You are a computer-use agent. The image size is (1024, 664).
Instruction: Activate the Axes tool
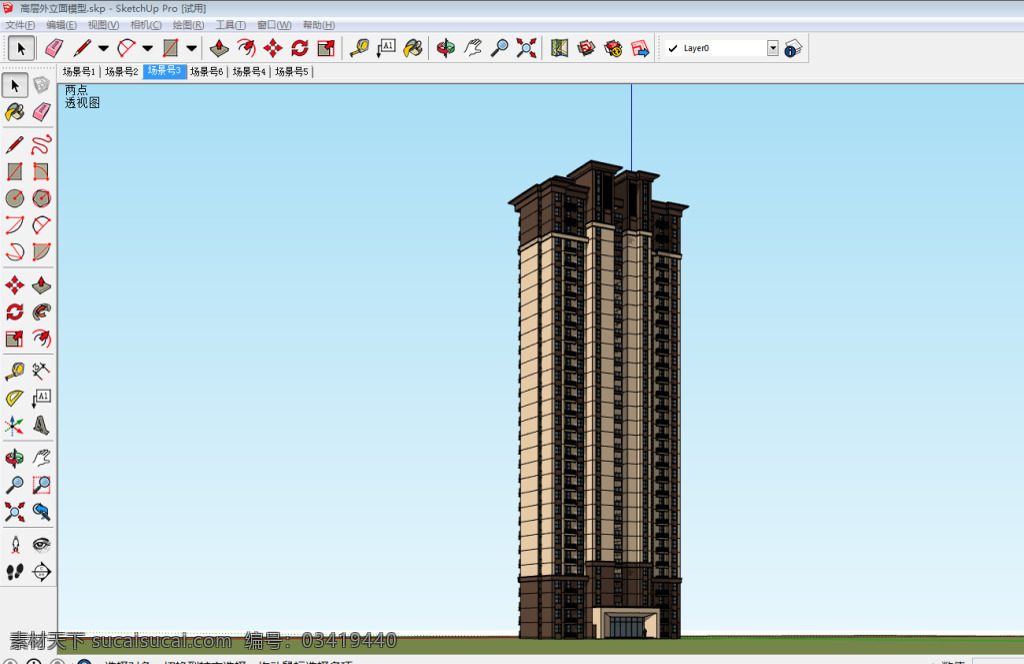14,426
